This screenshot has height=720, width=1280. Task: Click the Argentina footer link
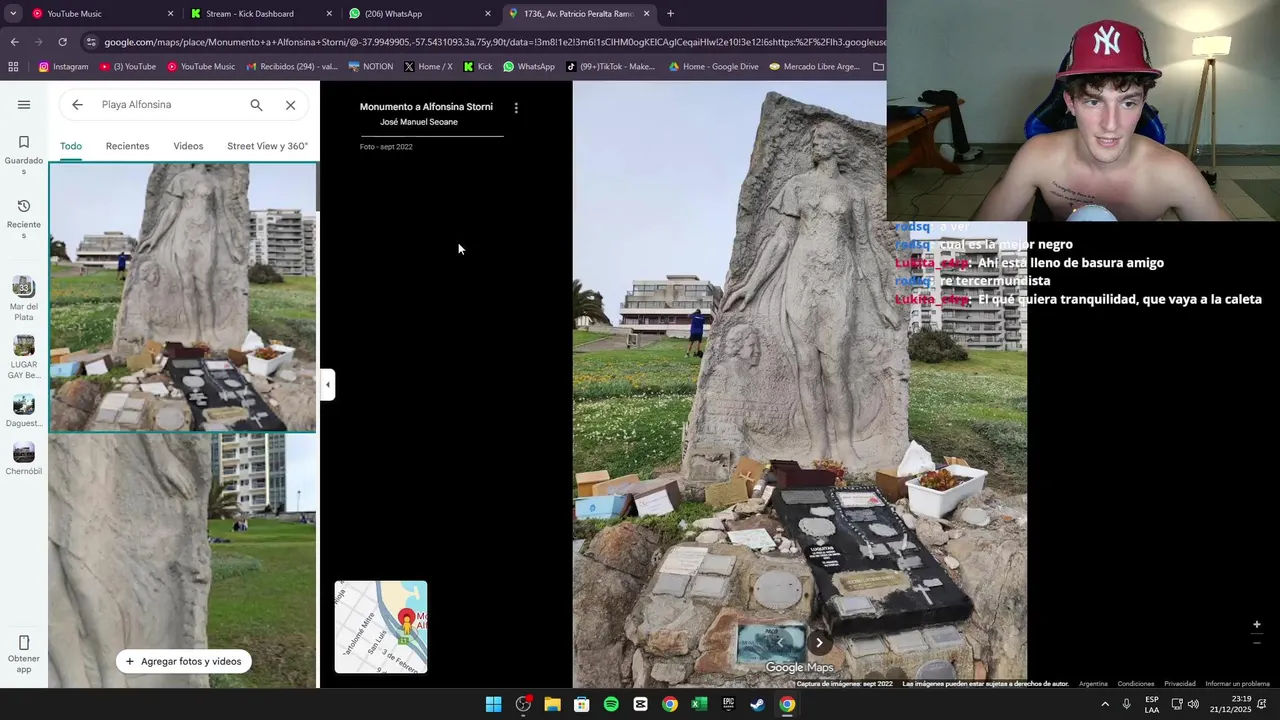point(1093,684)
